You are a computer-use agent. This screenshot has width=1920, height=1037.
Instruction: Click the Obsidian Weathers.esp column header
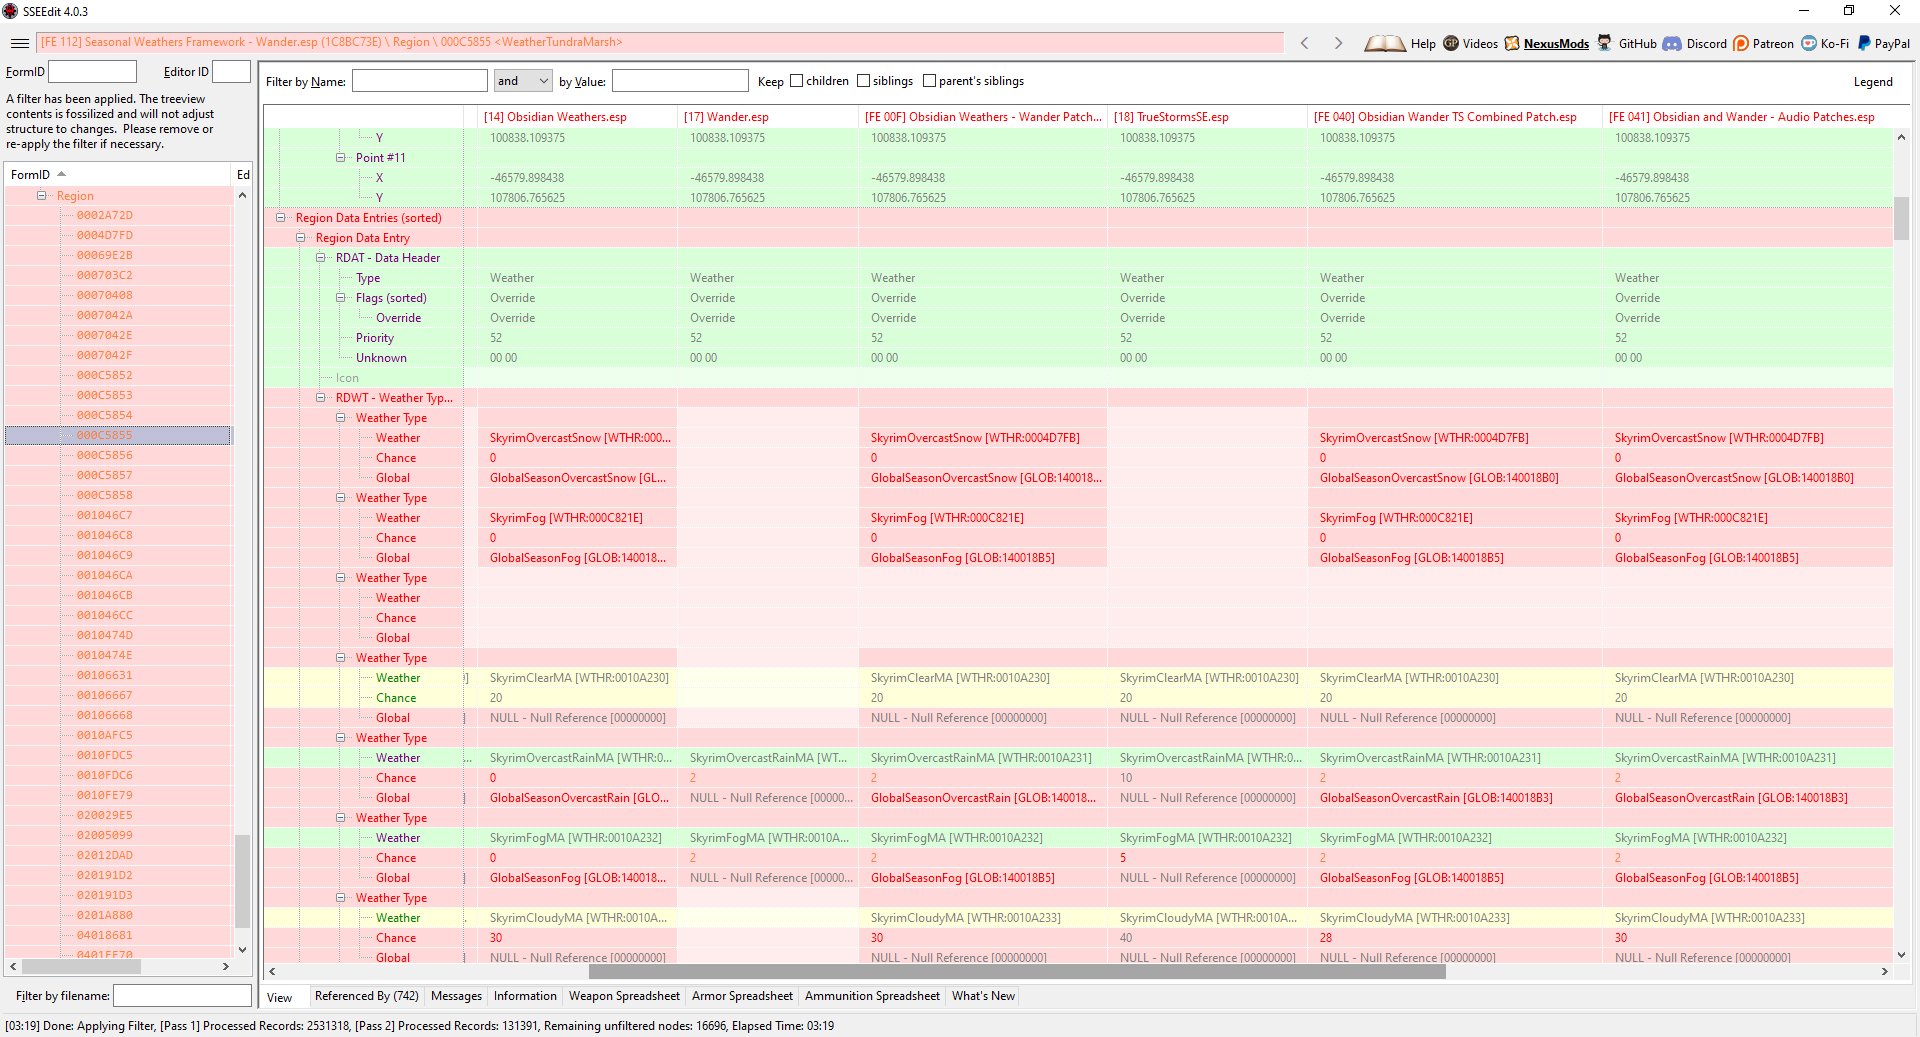click(x=577, y=117)
